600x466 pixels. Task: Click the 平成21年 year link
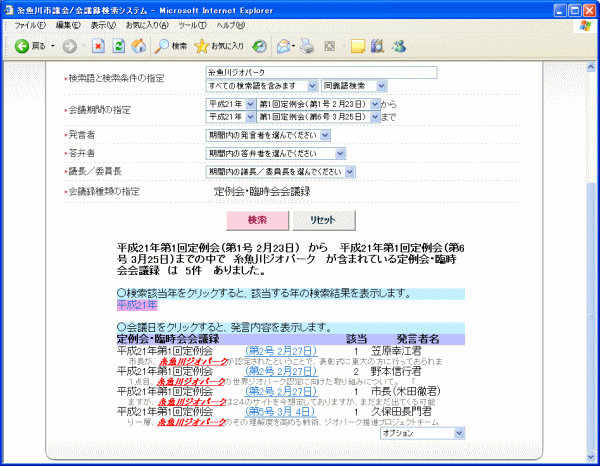point(137,305)
